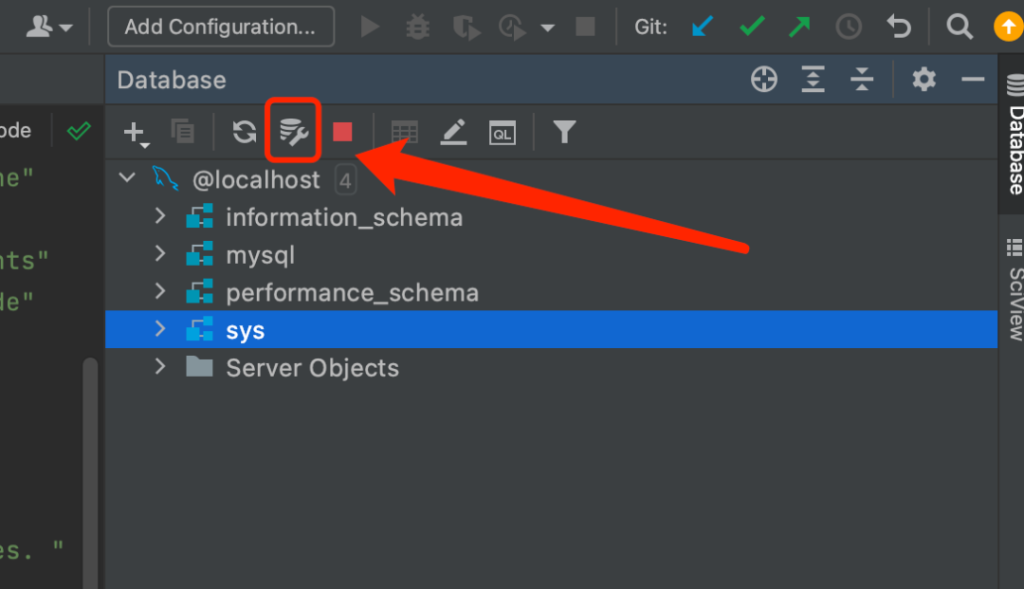Image resolution: width=1024 pixels, height=589 pixels.
Task: Collapse the @localhost data source tree
Action: pyautogui.click(x=127, y=179)
